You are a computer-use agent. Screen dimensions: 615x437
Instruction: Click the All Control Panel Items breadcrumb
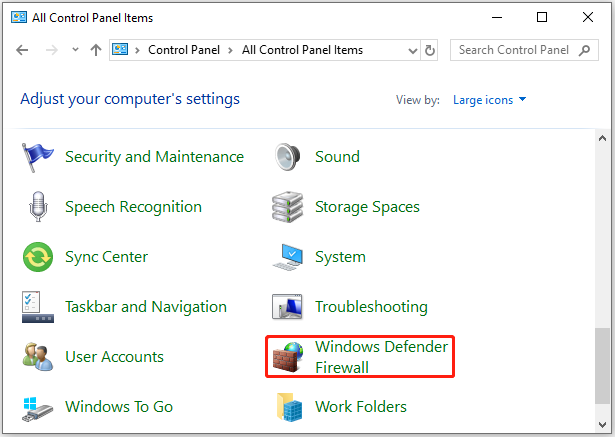pyautogui.click(x=302, y=50)
